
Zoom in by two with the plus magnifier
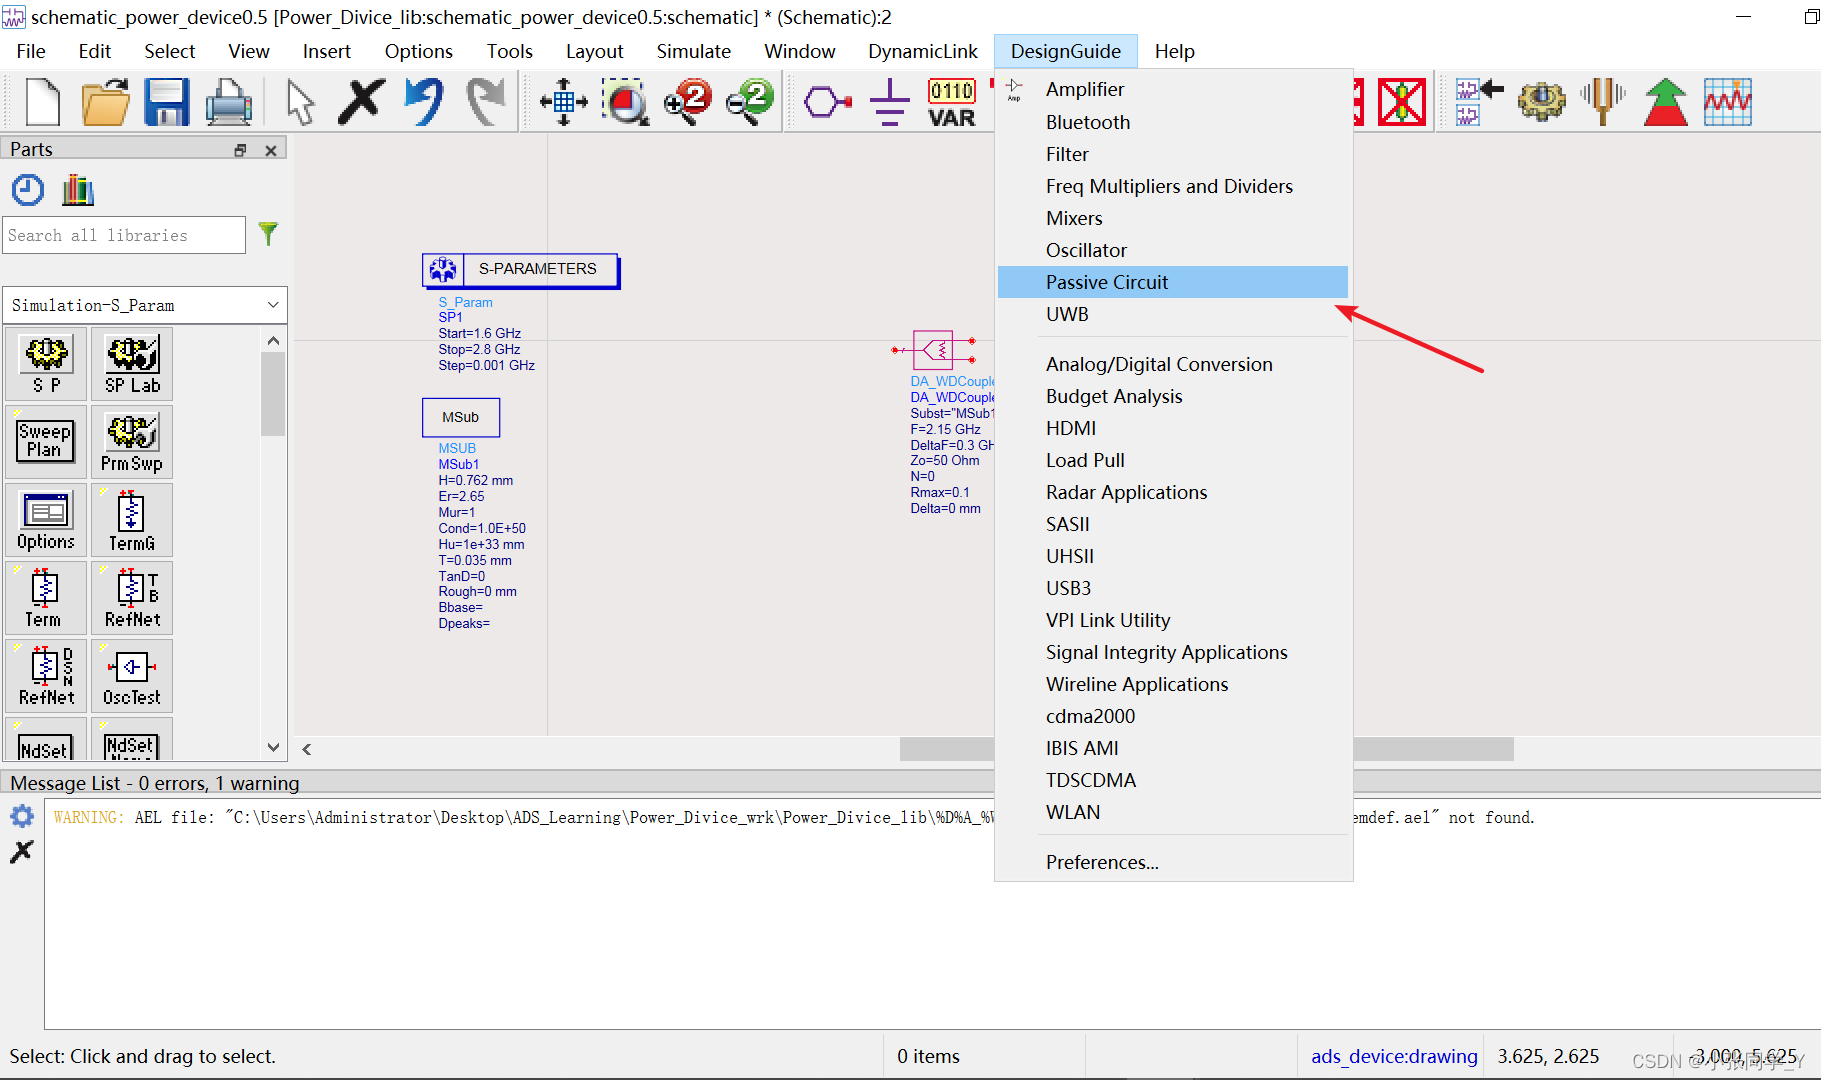(688, 102)
